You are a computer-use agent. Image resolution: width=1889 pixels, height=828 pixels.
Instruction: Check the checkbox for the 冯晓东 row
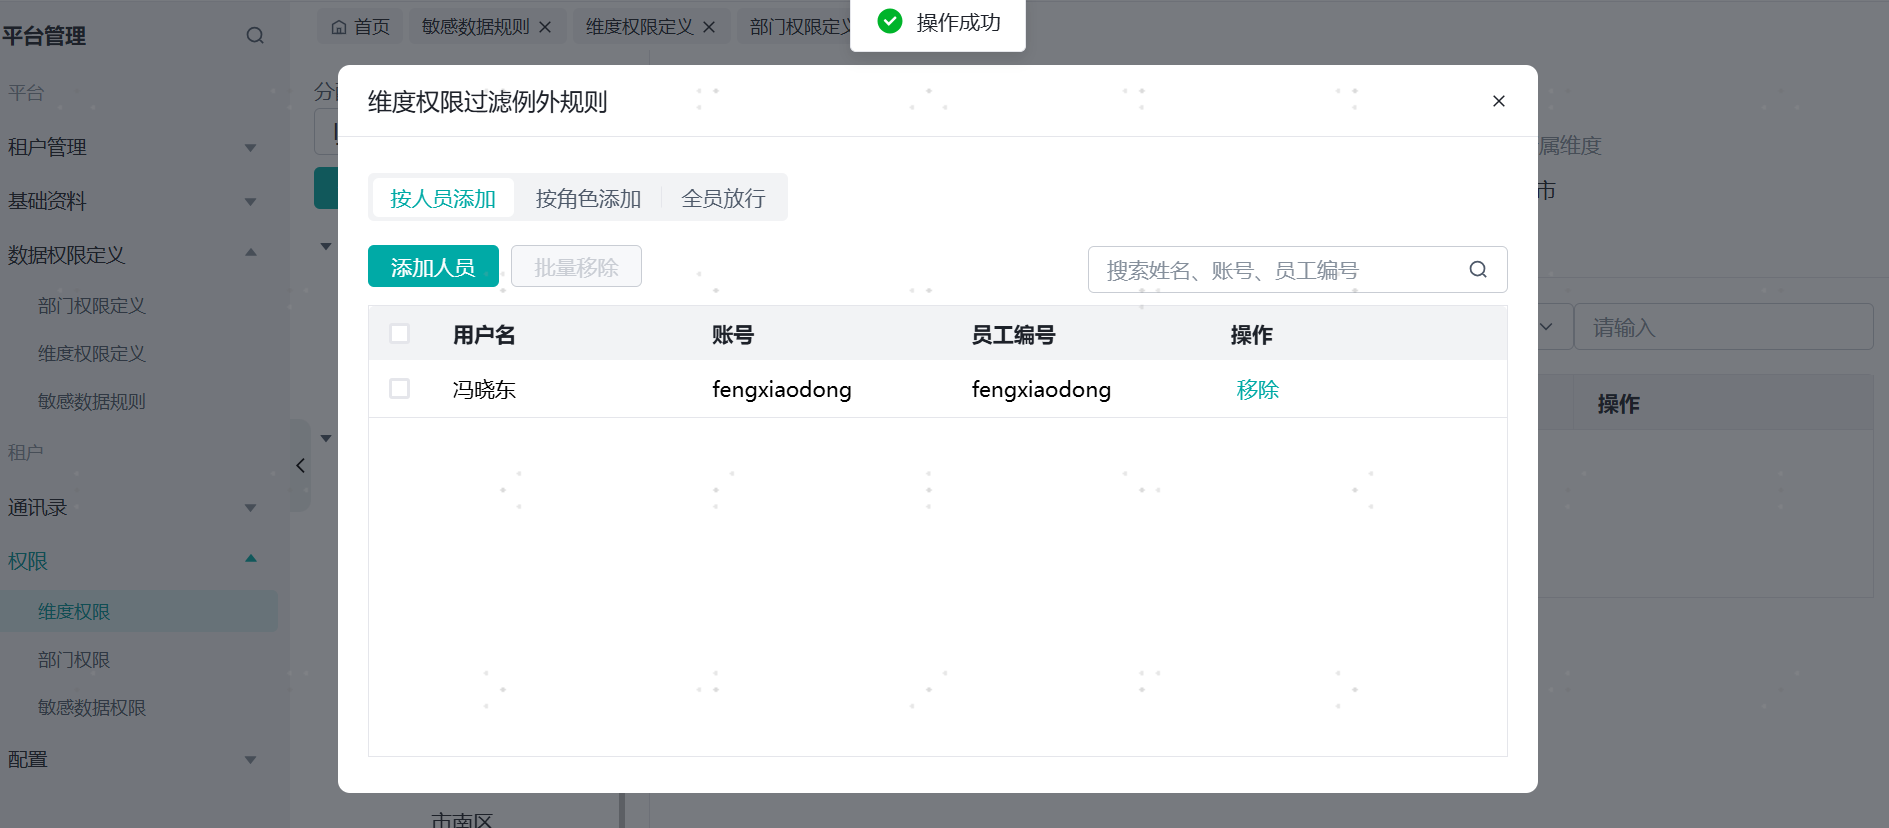click(399, 388)
